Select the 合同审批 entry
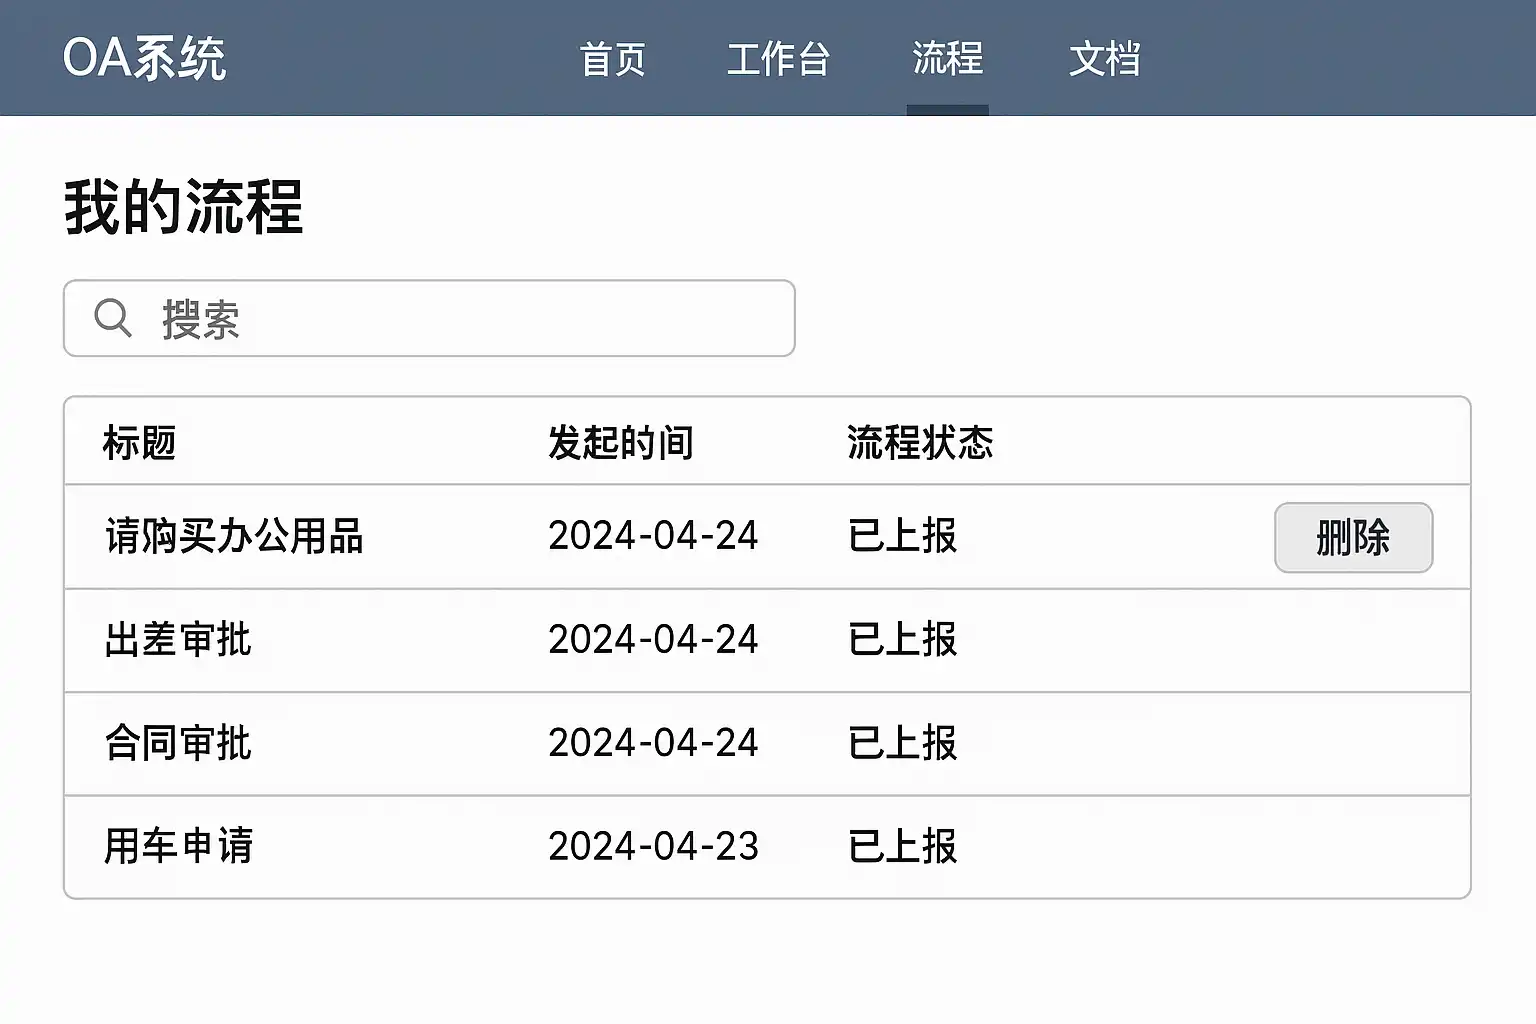Screen dimensions: 1536x1024 click(178, 743)
